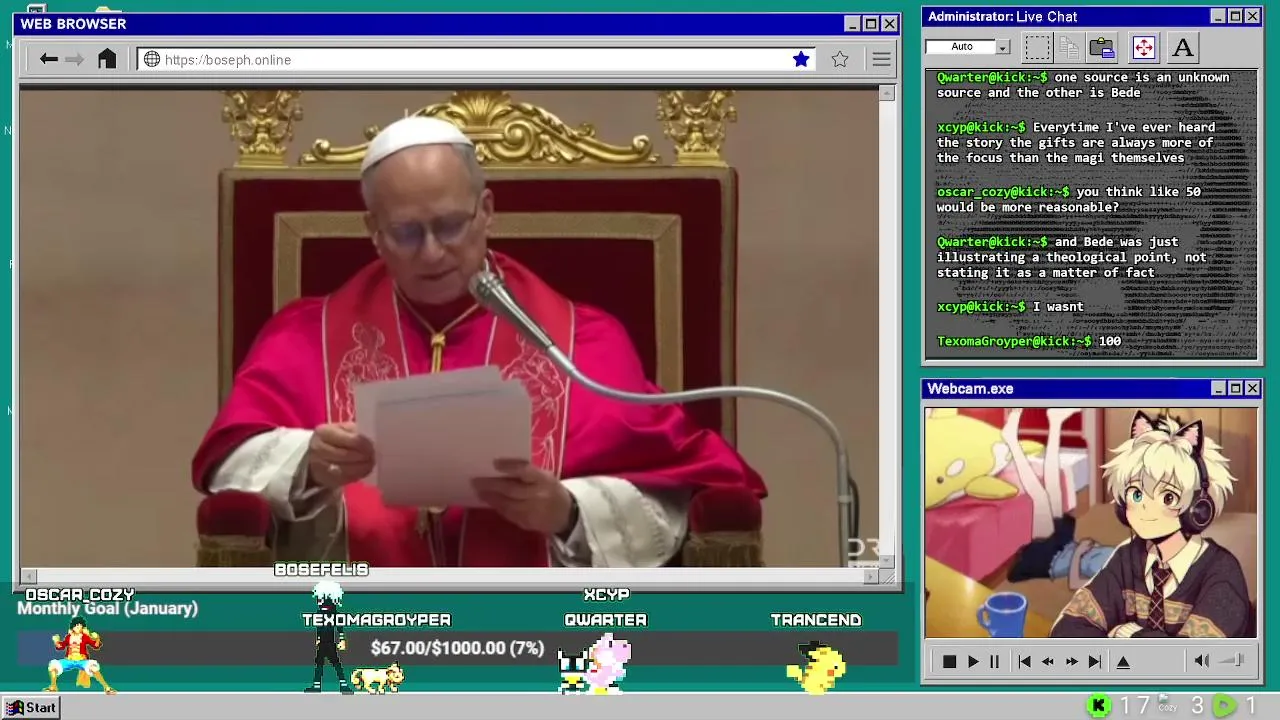Click the green Kick icon in taskbar
1280x720 pixels.
tap(1098, 706)
